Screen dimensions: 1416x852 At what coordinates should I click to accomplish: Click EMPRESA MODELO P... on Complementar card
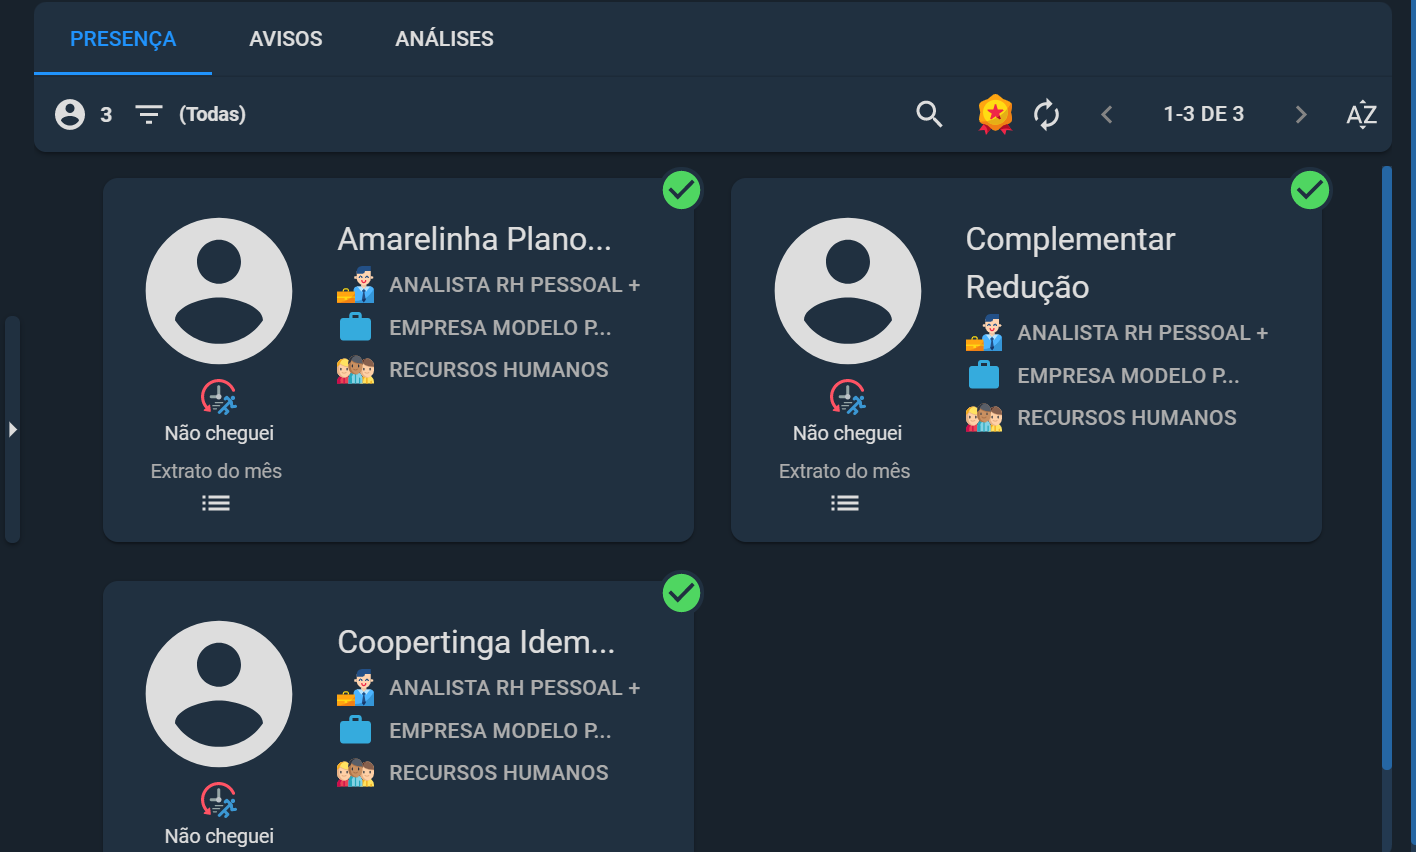(1128, 376)
